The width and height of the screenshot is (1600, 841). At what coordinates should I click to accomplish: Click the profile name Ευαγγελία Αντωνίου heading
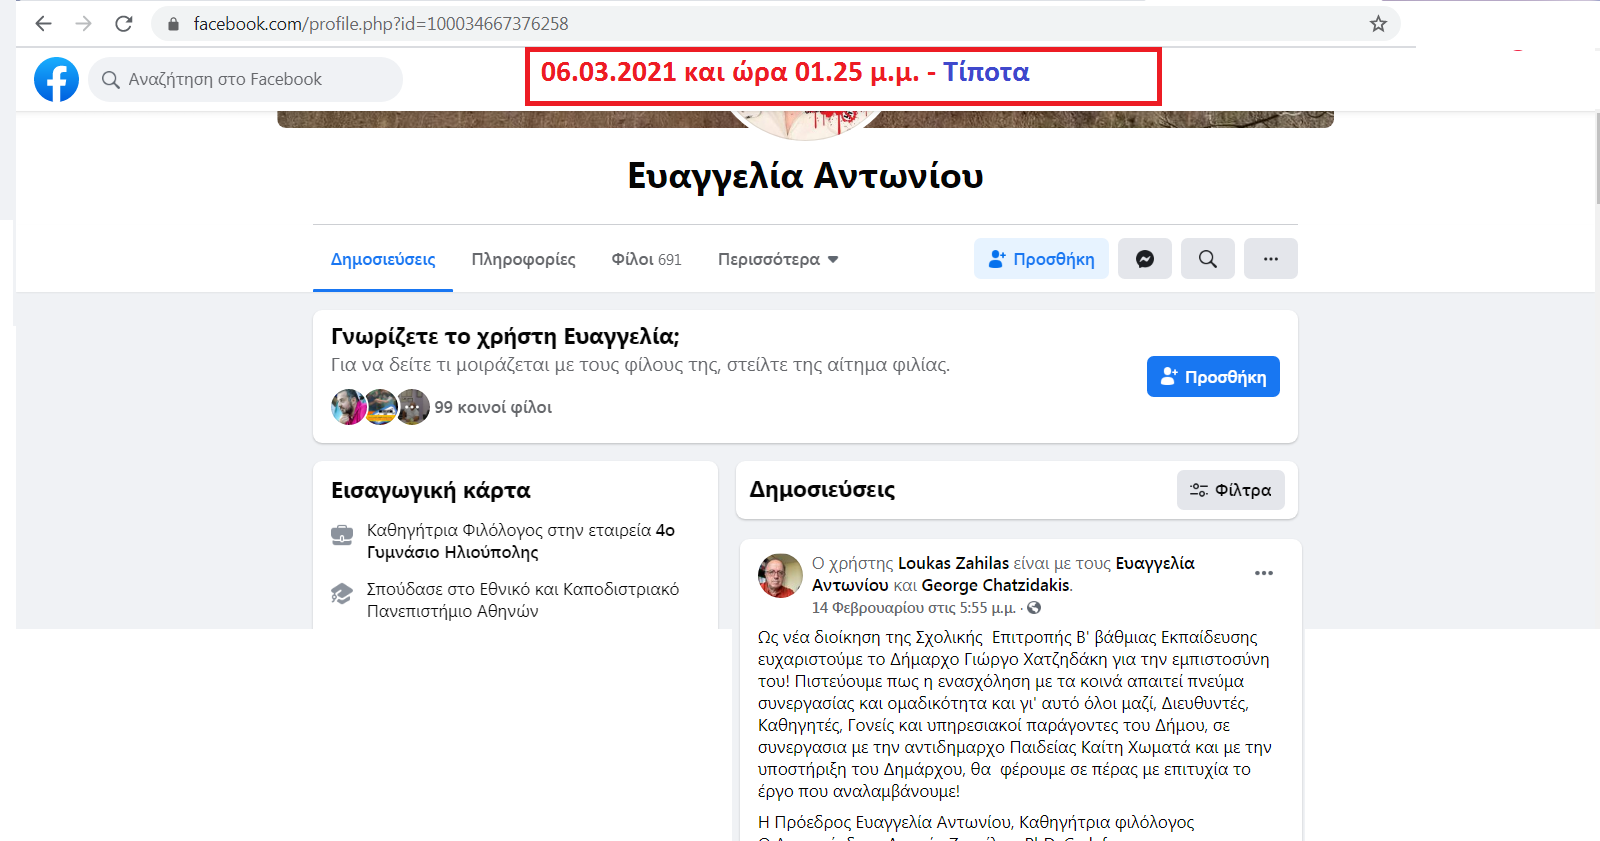point(805,176)
